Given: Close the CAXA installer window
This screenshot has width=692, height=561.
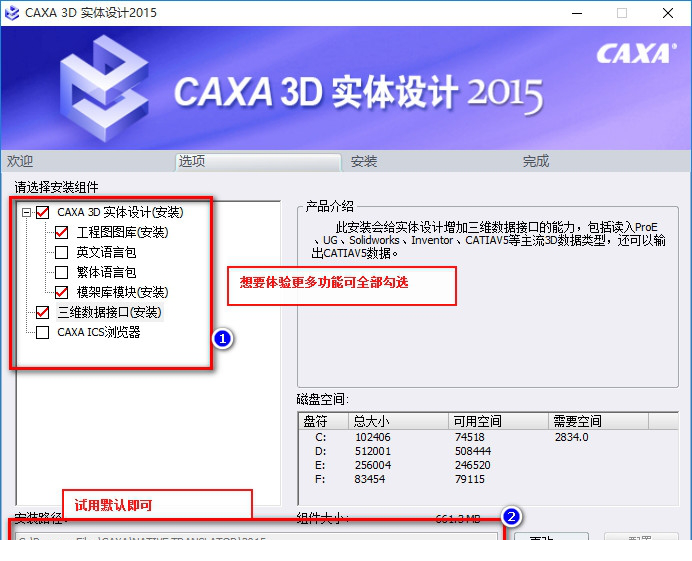Looking at the screenshot, I should pos(668,13).
